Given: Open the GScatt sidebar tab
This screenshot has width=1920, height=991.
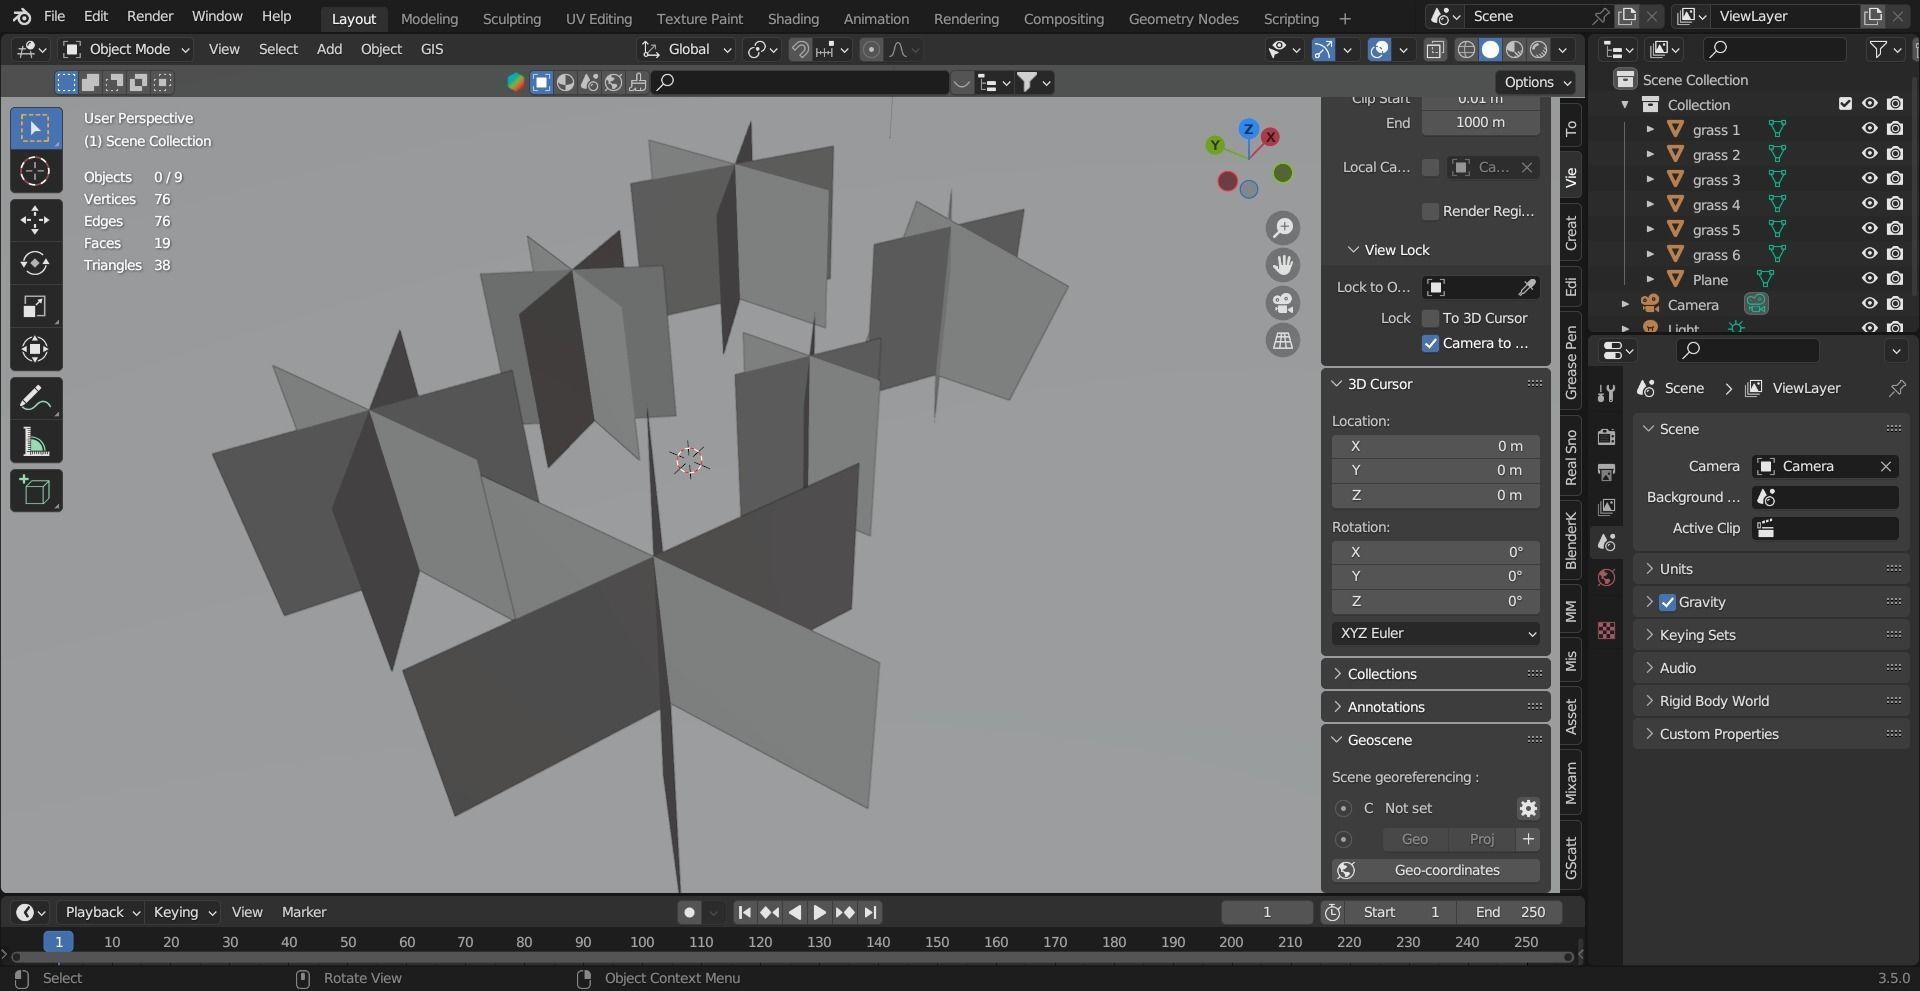Looking at the screenshot, I should pyautogui.click(x=1571, y=858).
